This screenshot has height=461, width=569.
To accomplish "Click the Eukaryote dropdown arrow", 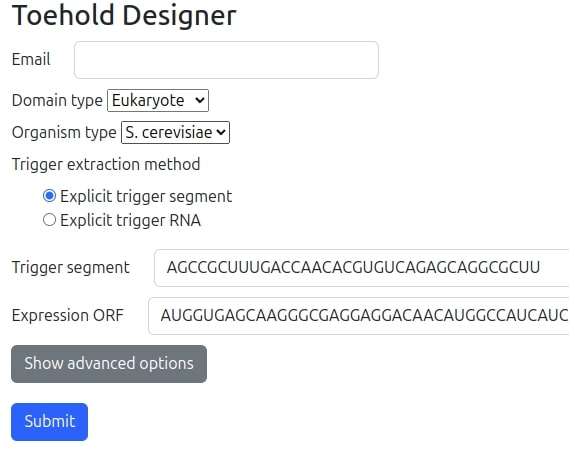I will tap(200, 100).
